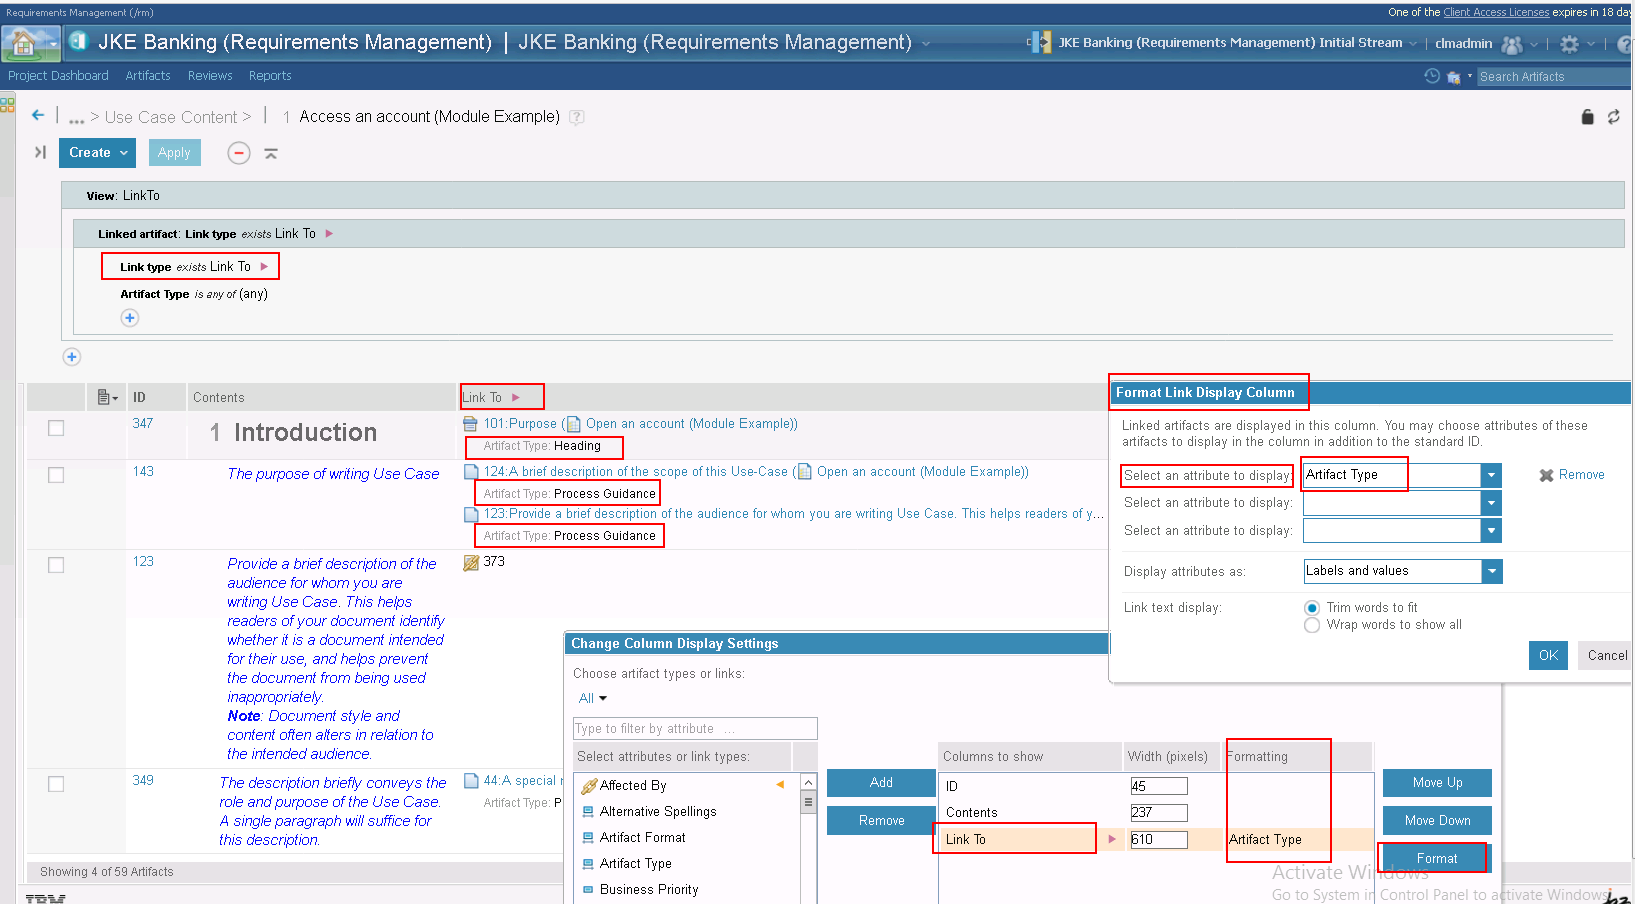Click the red minus remove filter icon
The width and height of the screenshot is (1635, 904).
238,153
